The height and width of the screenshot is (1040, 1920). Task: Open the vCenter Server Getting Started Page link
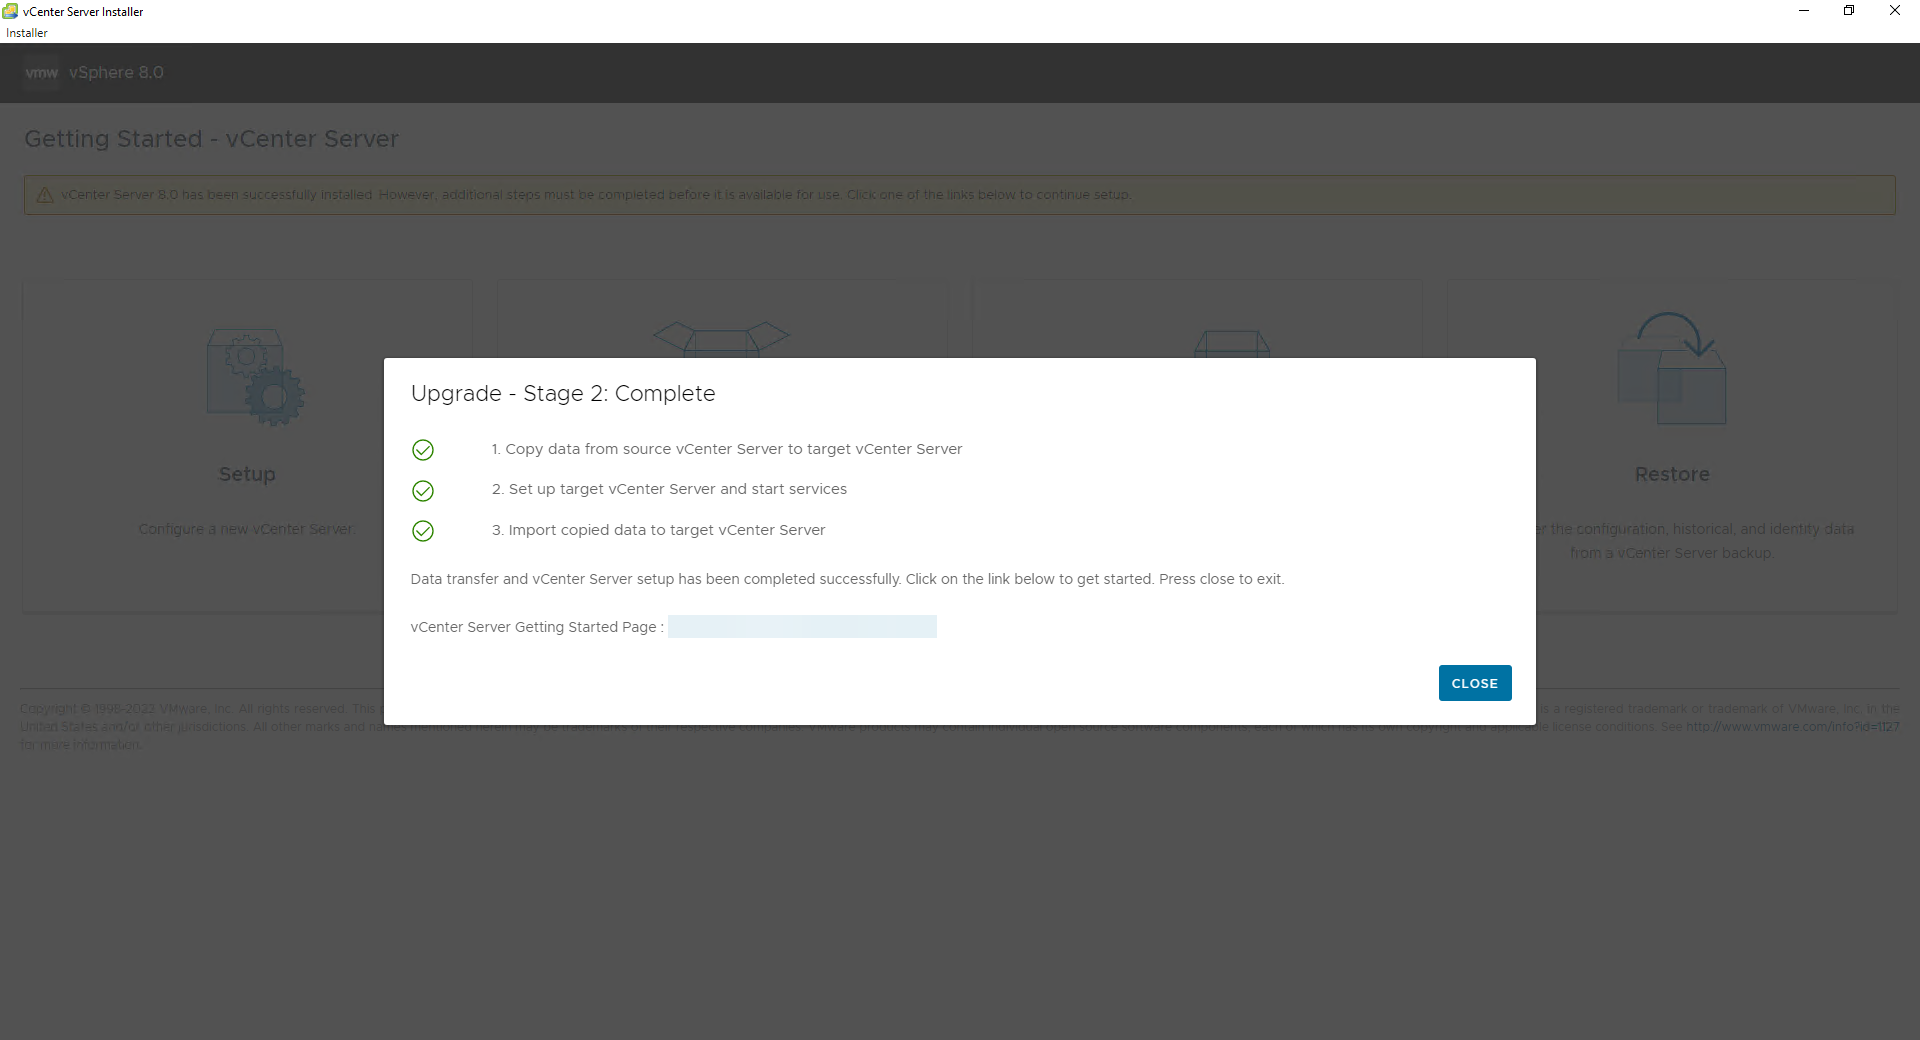tap(802, 627)
